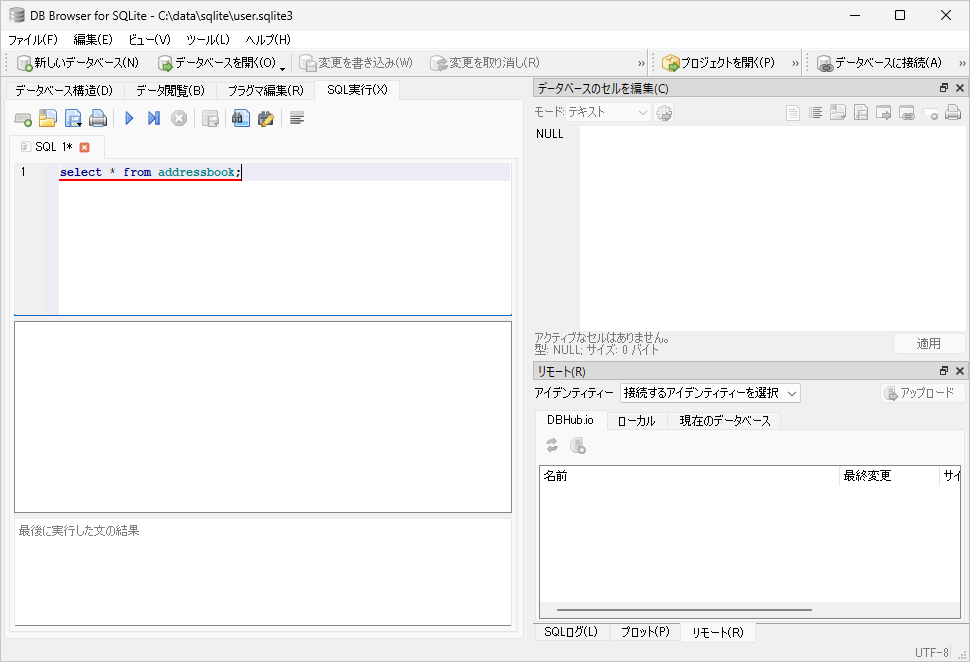Open a new SQL tab
The width and height of the screenshot is (970, 662).
pyautogui.click(x=22, y=117)
